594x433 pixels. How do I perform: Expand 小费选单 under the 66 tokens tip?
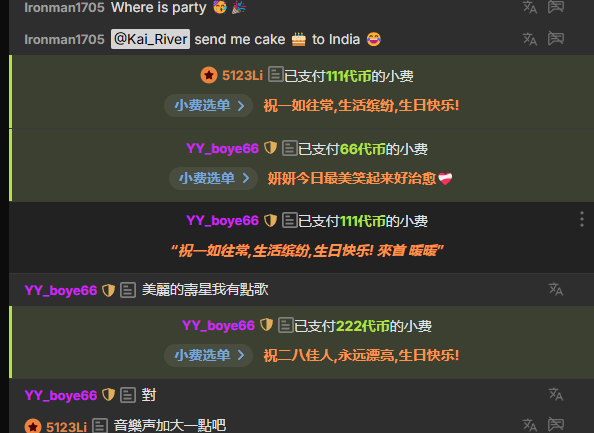tap(213, 178)
